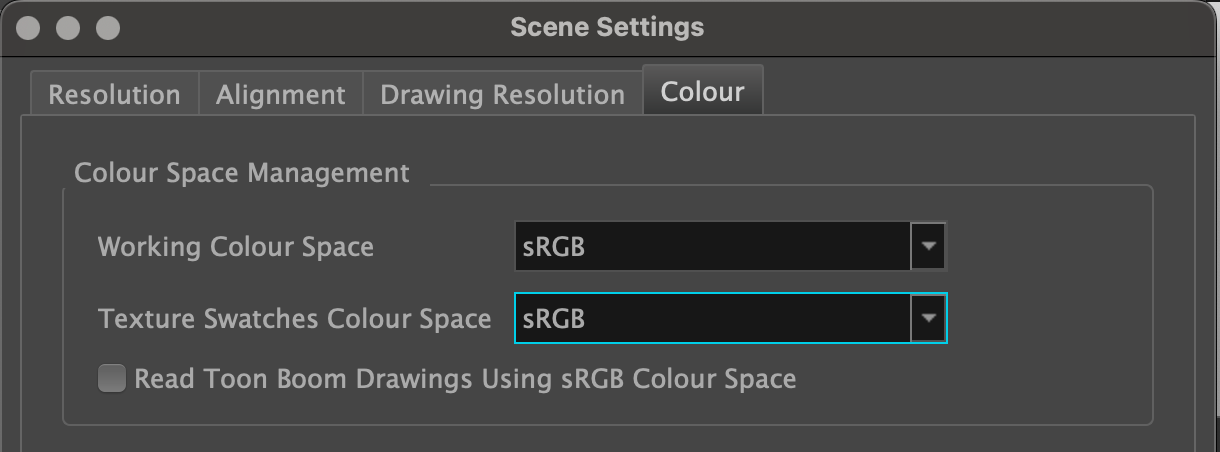
Task: Click the Texture Swatches Colour Space label
Action: pos(294,319)
